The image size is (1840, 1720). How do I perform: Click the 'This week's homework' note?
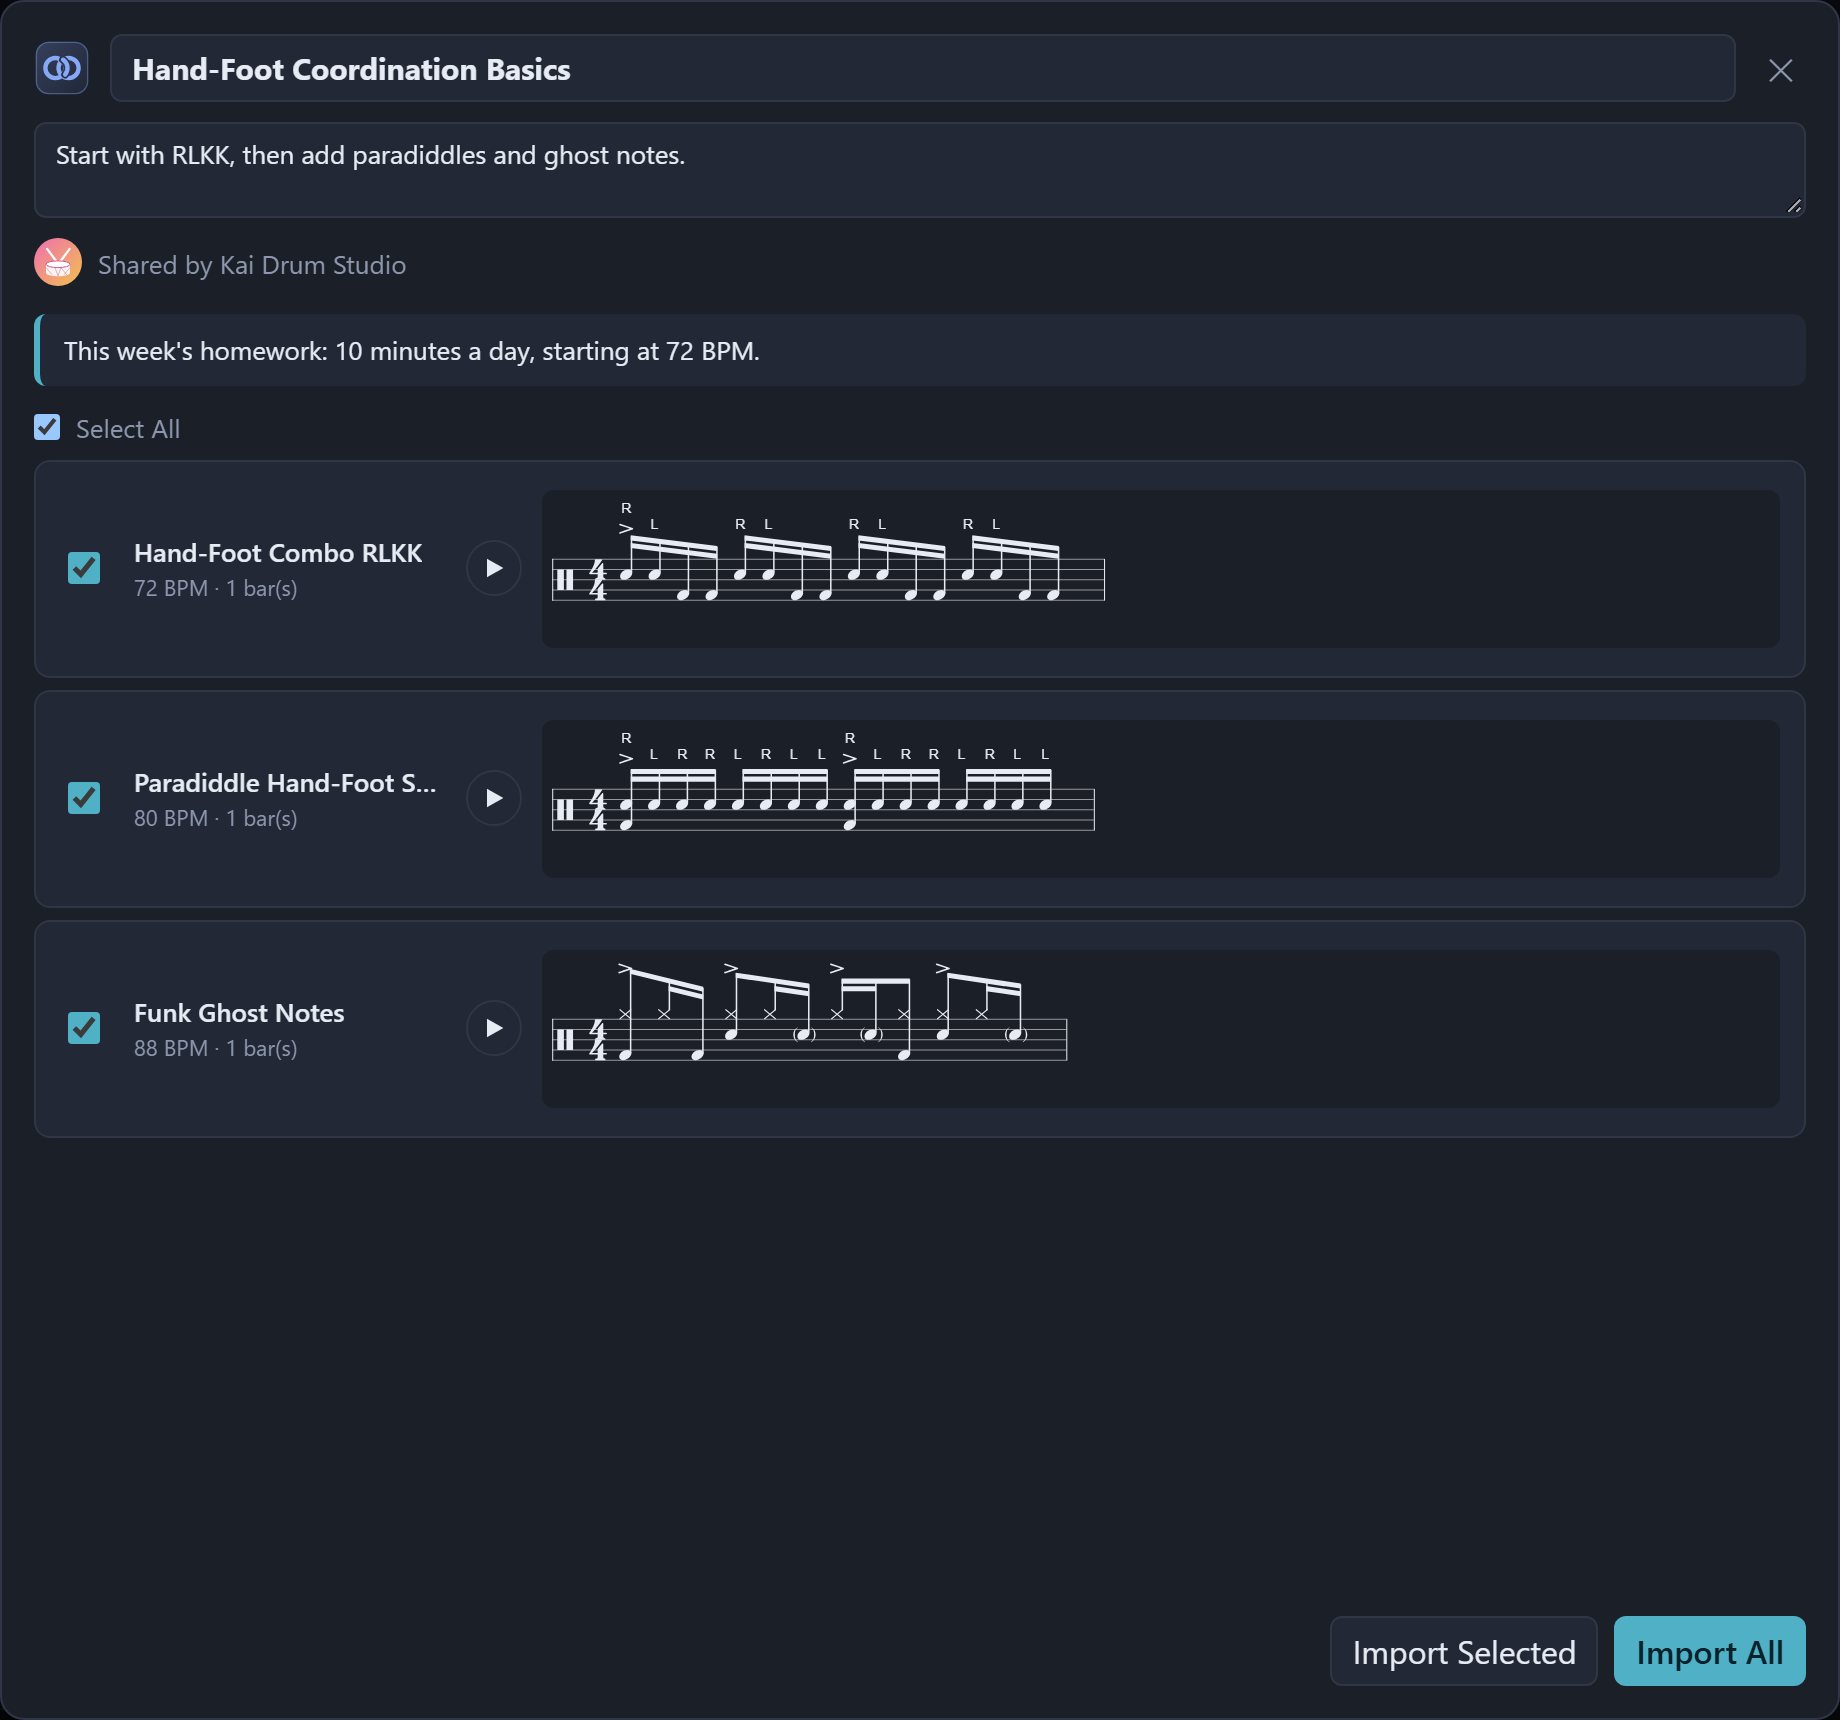(x=919, y=351)
